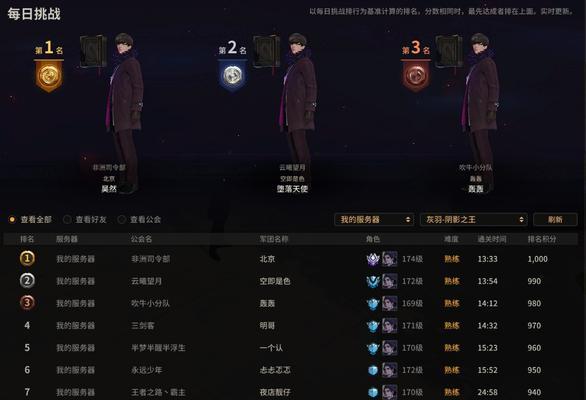Click the 刷新 refresh button

tap(555, 219)
